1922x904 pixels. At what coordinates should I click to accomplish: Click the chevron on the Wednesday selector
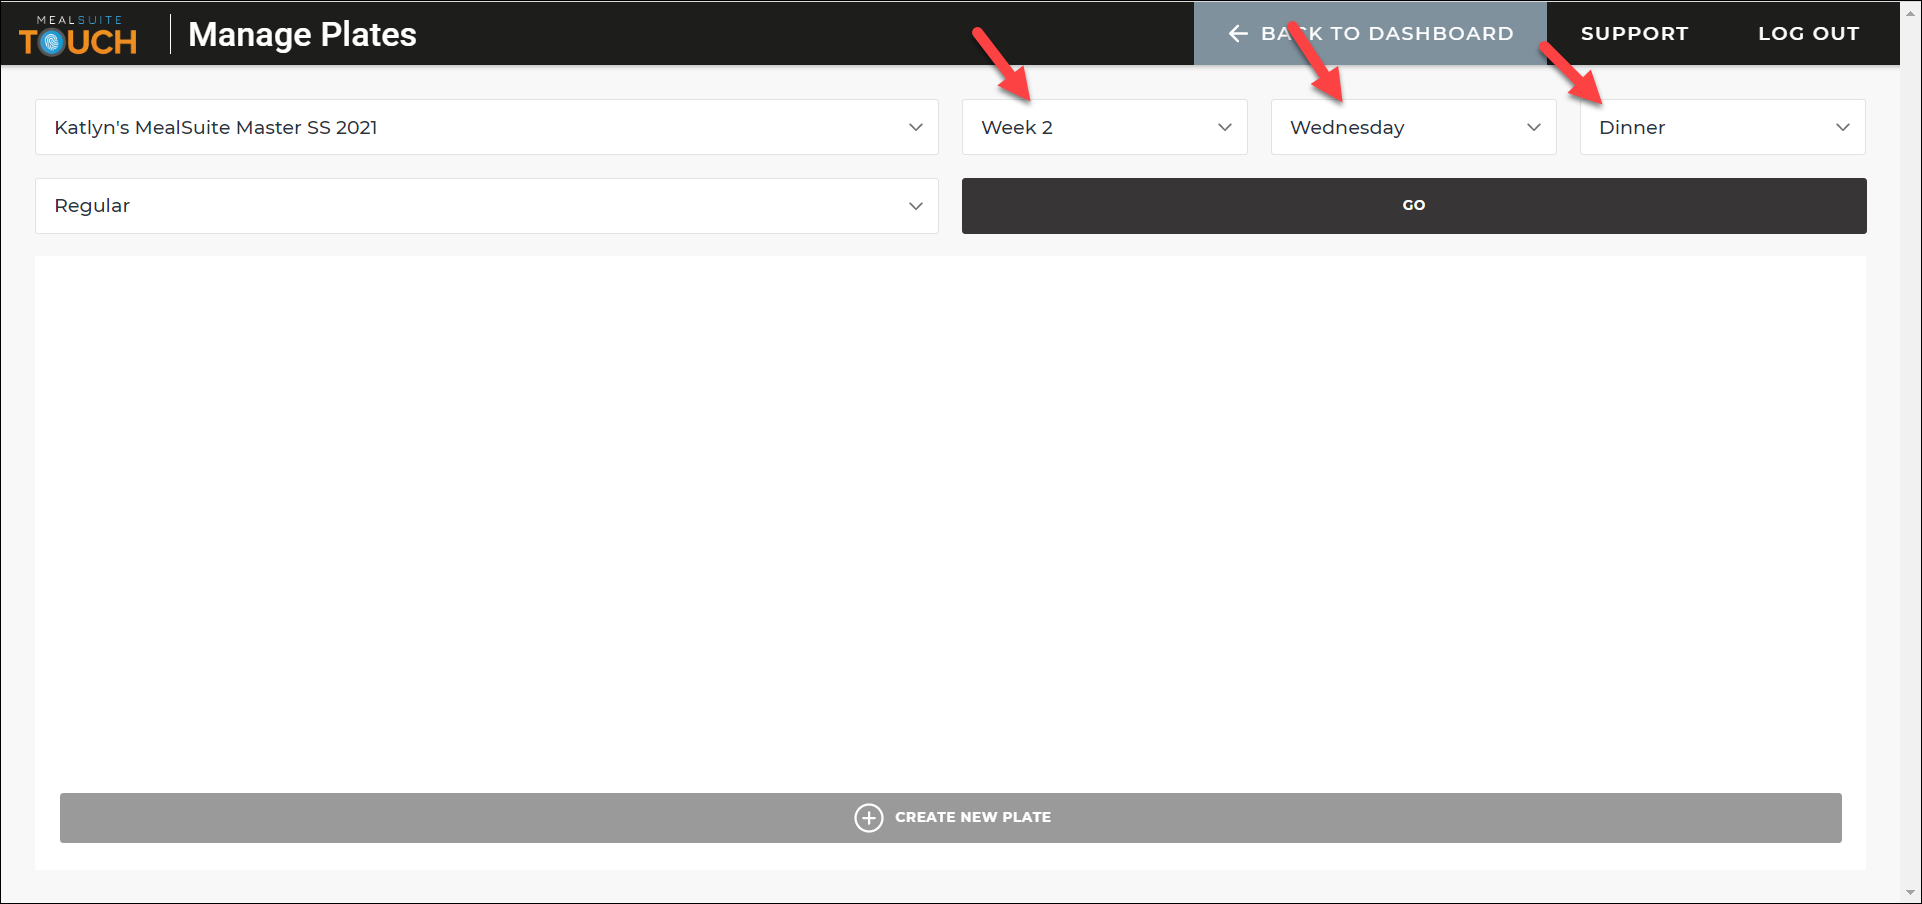(x=1533, y=127)
